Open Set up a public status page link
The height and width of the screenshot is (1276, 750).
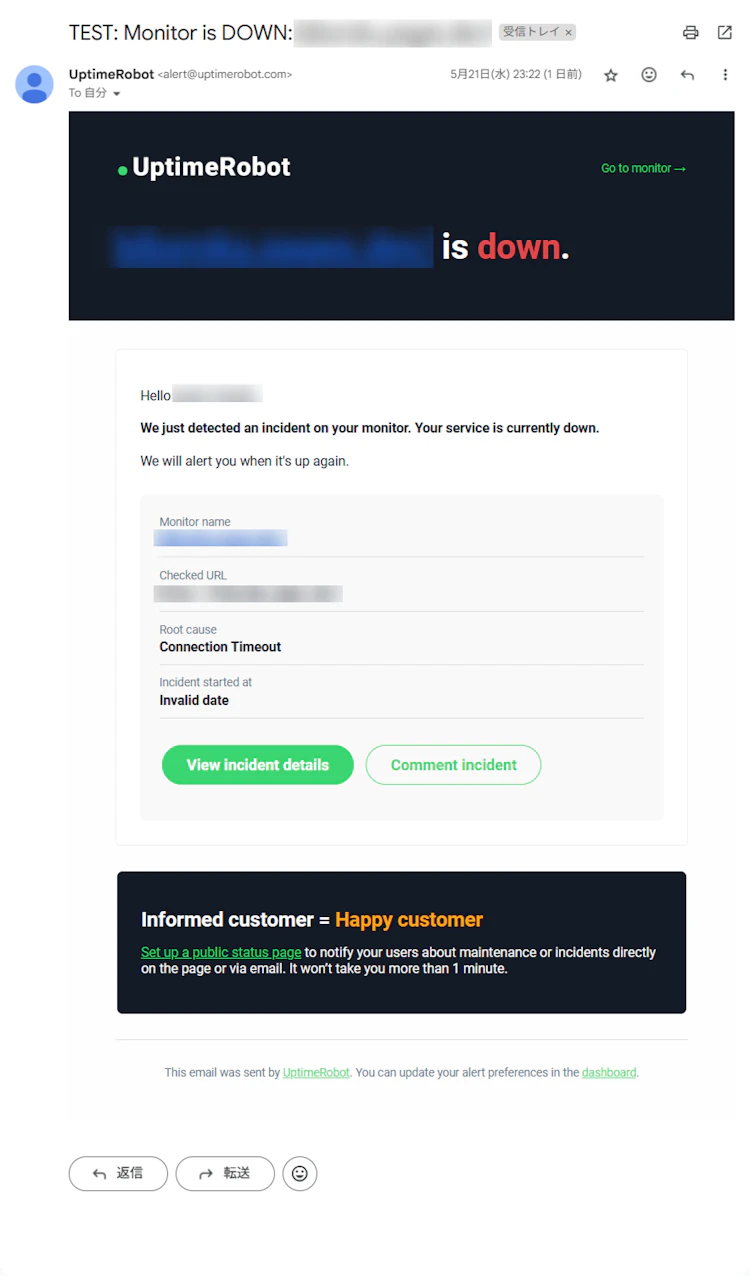[221, 952]
